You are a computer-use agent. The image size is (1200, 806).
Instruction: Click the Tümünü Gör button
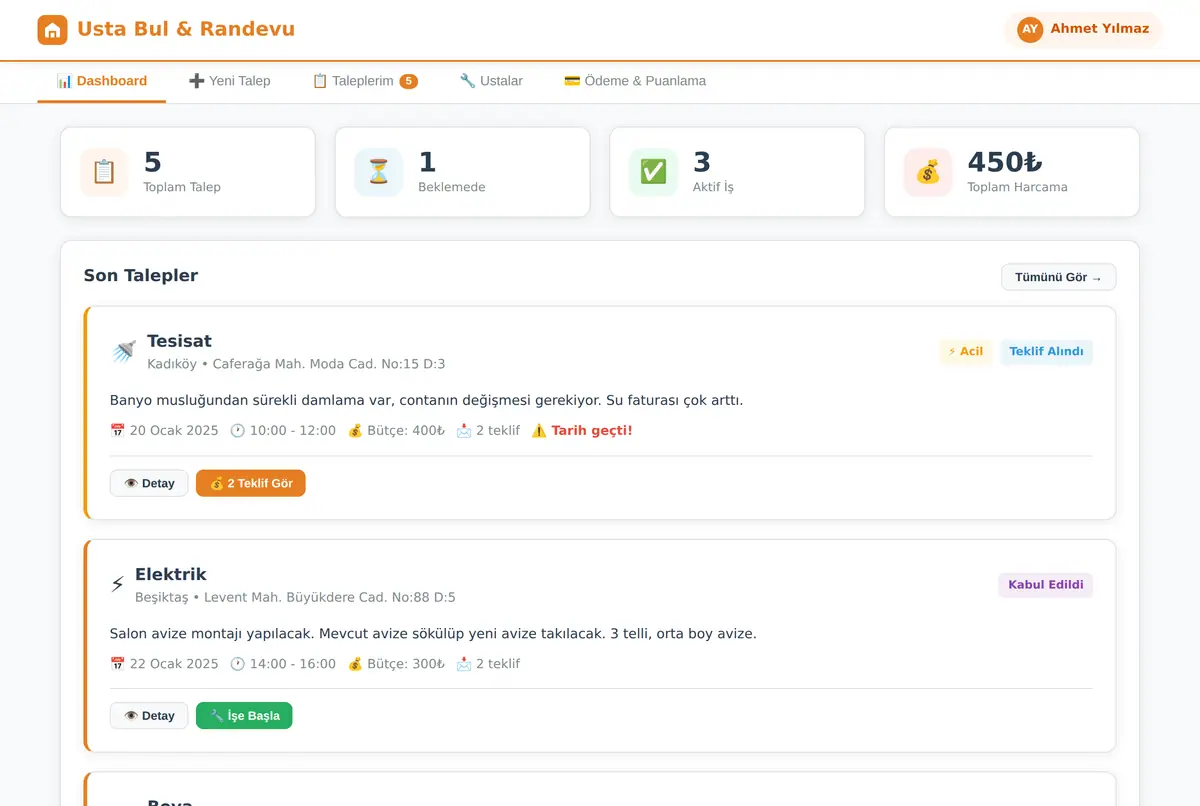coord(1058,277)
